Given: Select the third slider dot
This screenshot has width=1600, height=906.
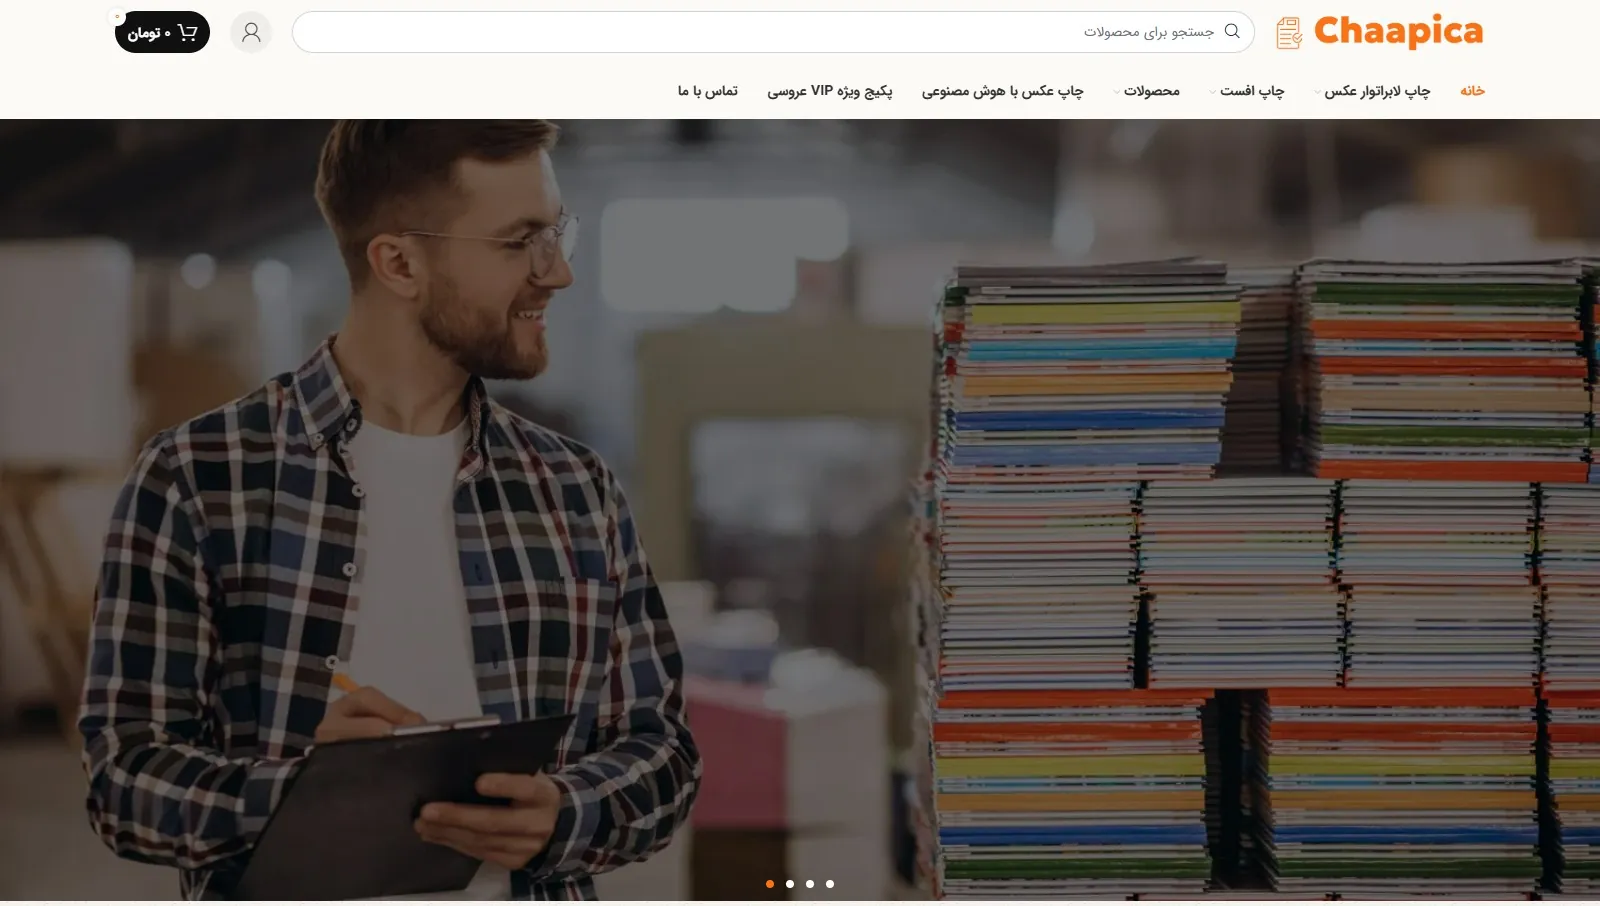Looking at the screenshot, I should click(x=810, y=884).
